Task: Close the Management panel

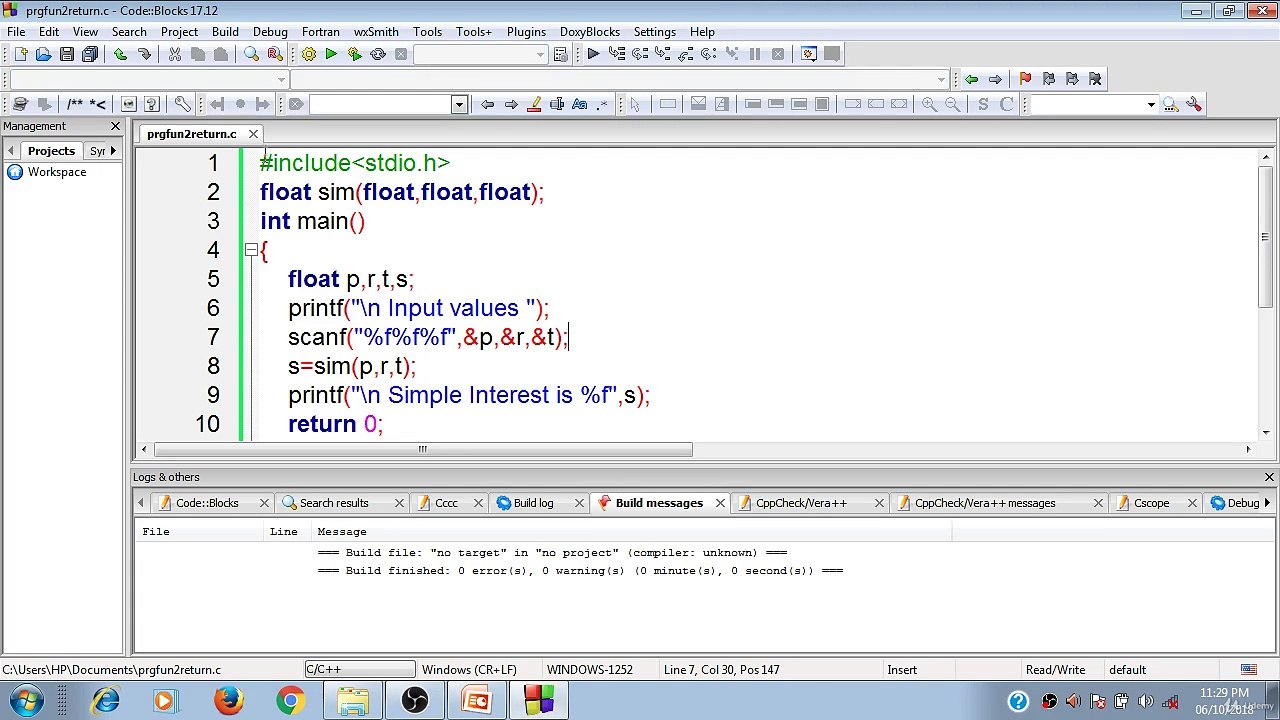Action: [x=115, y=126]
